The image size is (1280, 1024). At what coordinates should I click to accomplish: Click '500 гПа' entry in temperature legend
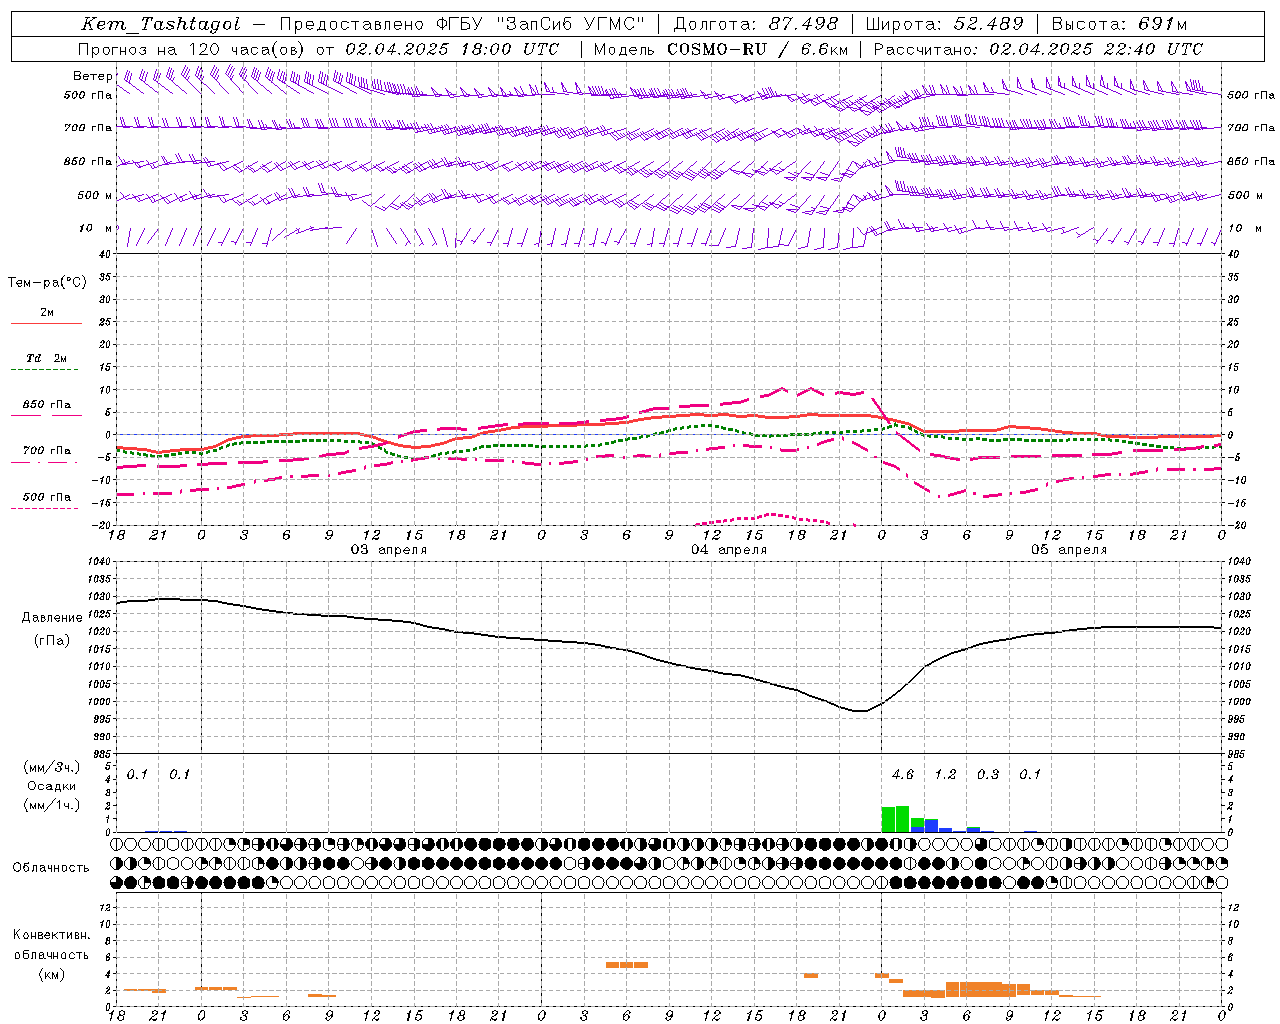(46, 497)
